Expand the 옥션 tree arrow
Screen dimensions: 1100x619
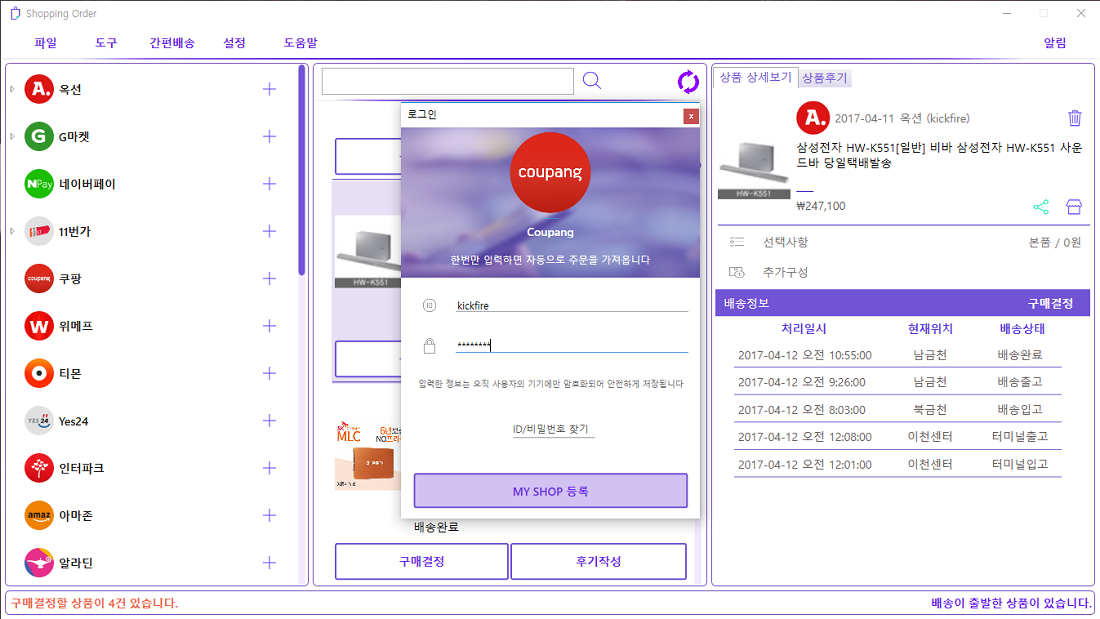tap(12, 89)
